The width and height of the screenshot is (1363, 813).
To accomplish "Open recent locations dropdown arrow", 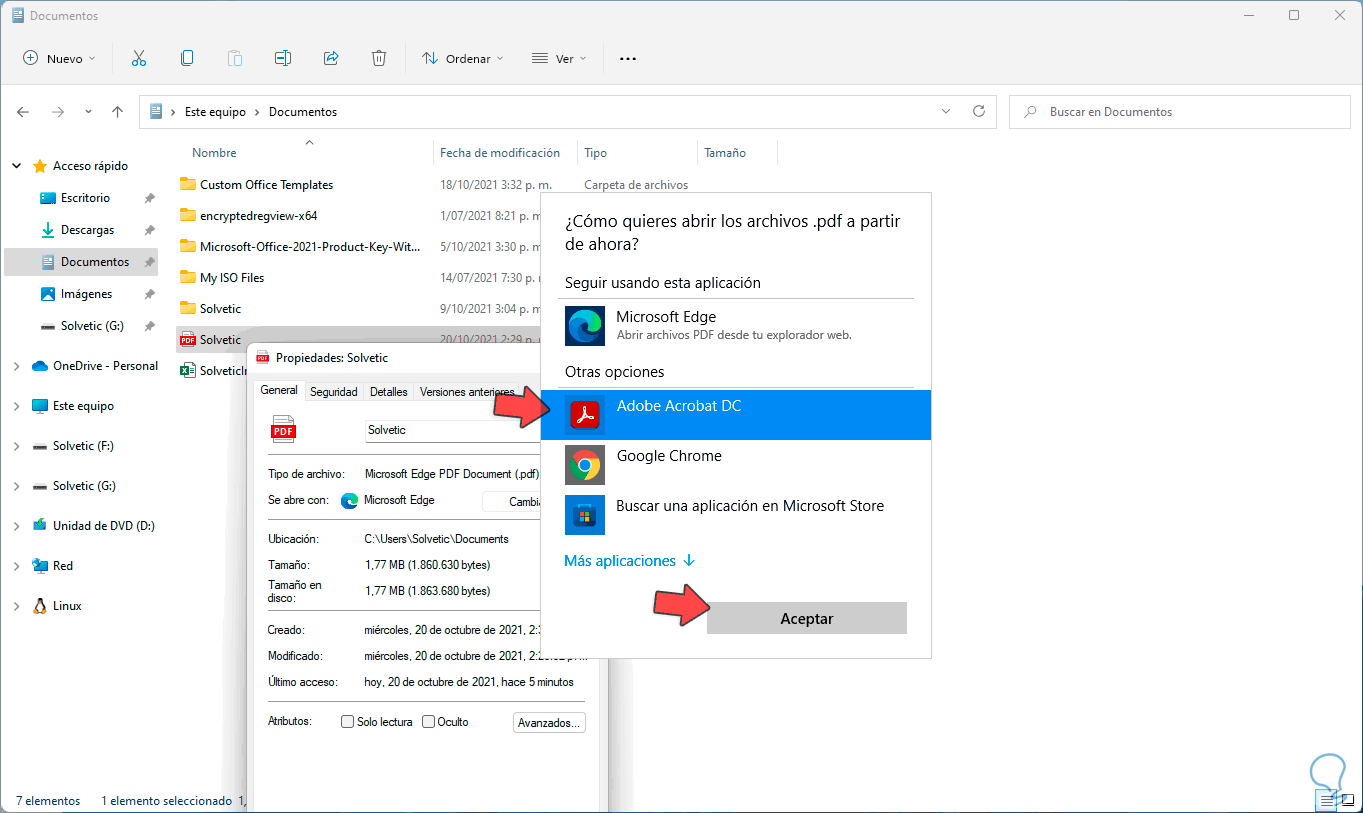I will pos(88,112).
